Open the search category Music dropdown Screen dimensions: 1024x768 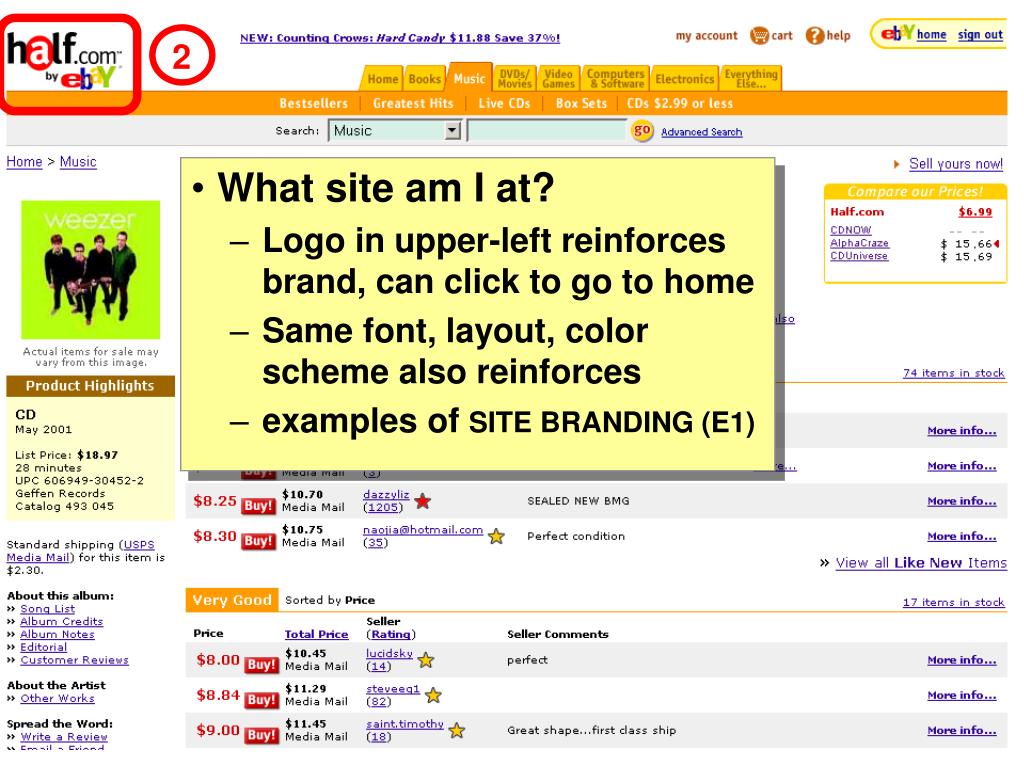pyautogui.click(x=395, y=131)
